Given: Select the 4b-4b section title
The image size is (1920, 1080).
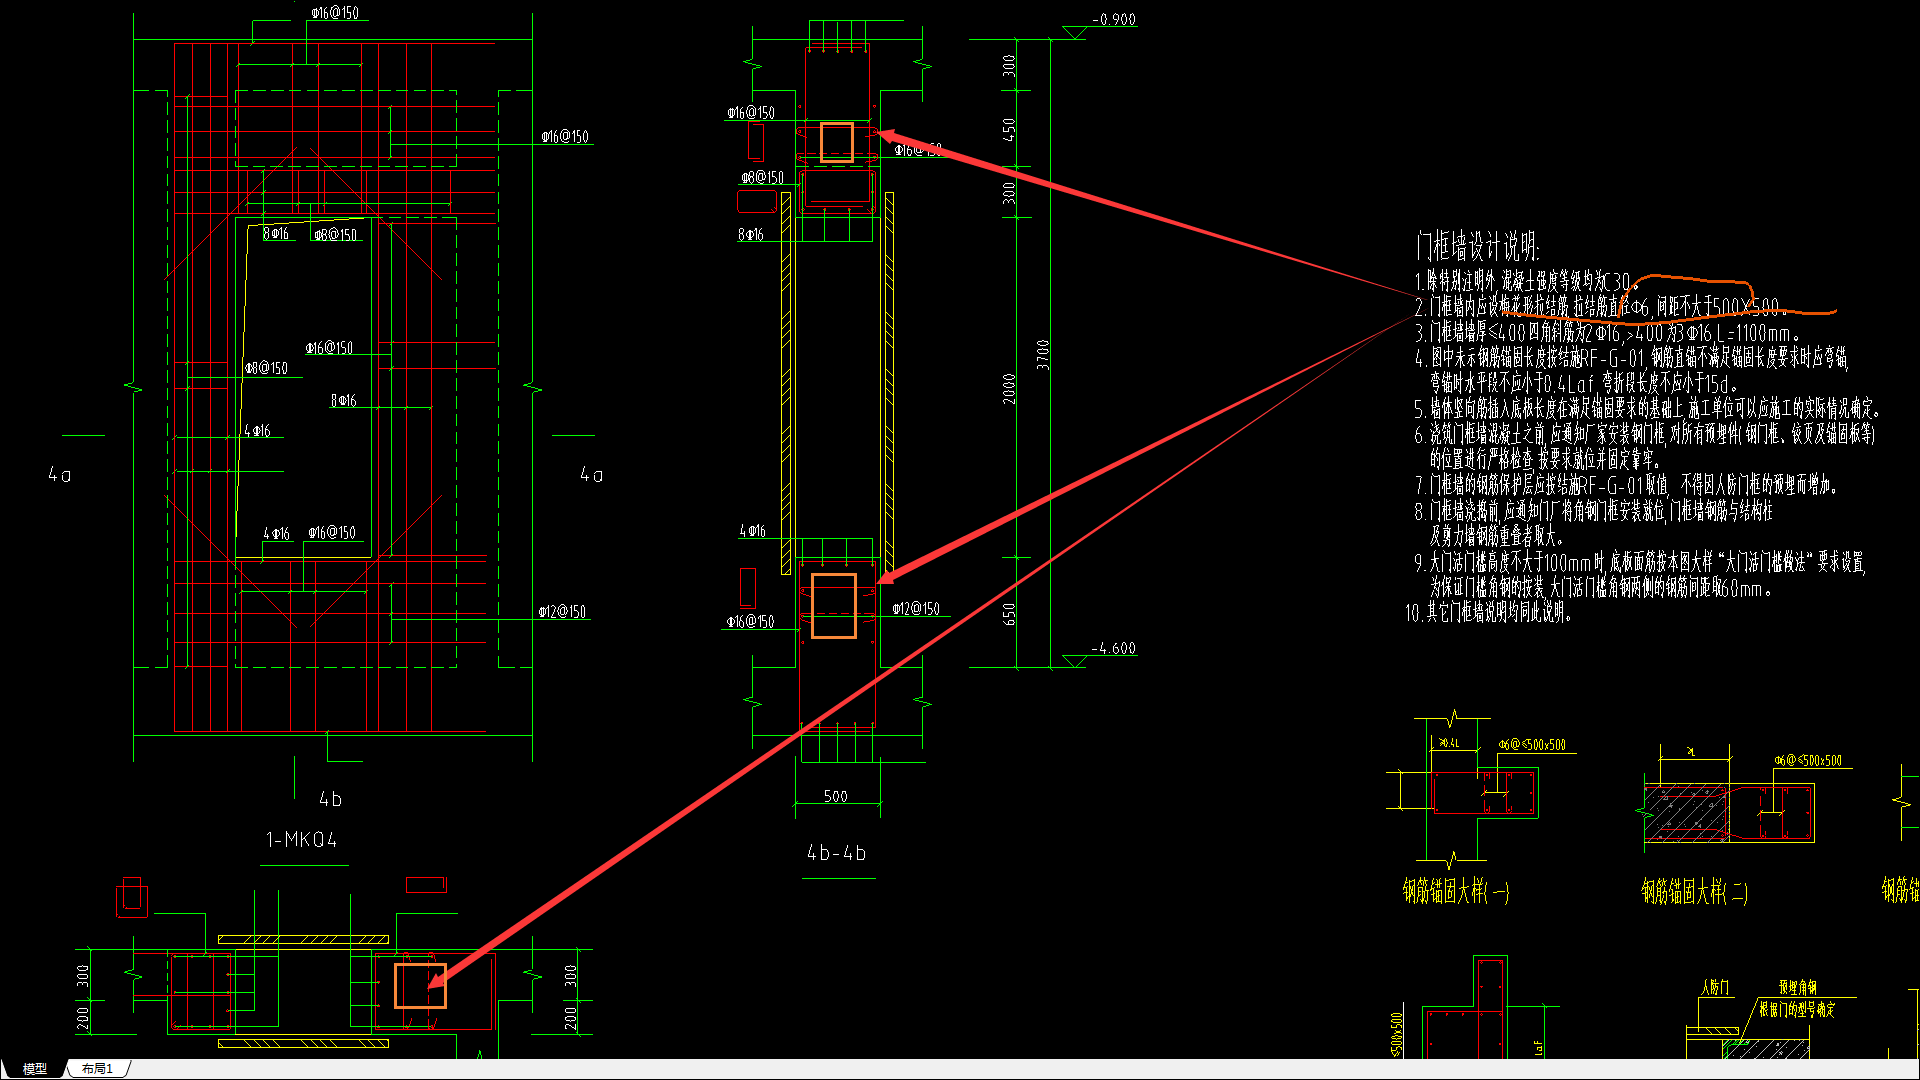Looking at the screenshot, I should (837, 853).
